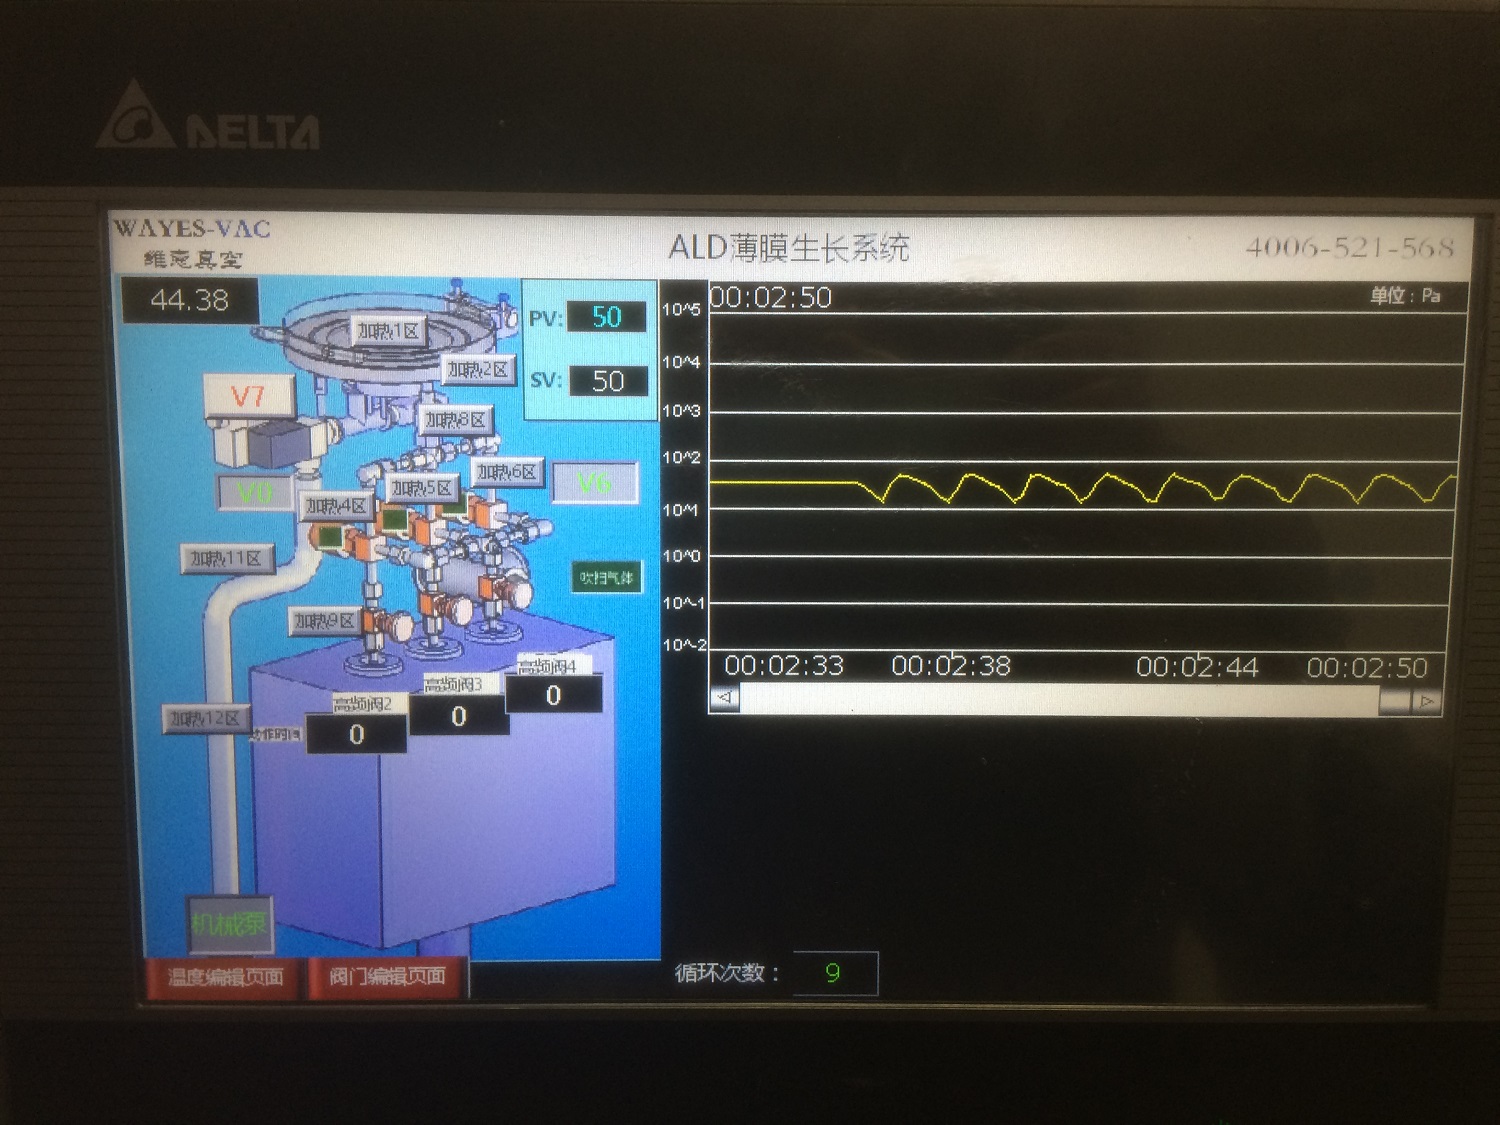This screenshot has height=1125, width=1500.
Task: Open the 温度编辑页面 temperature edit page
Action: (225, 977)
